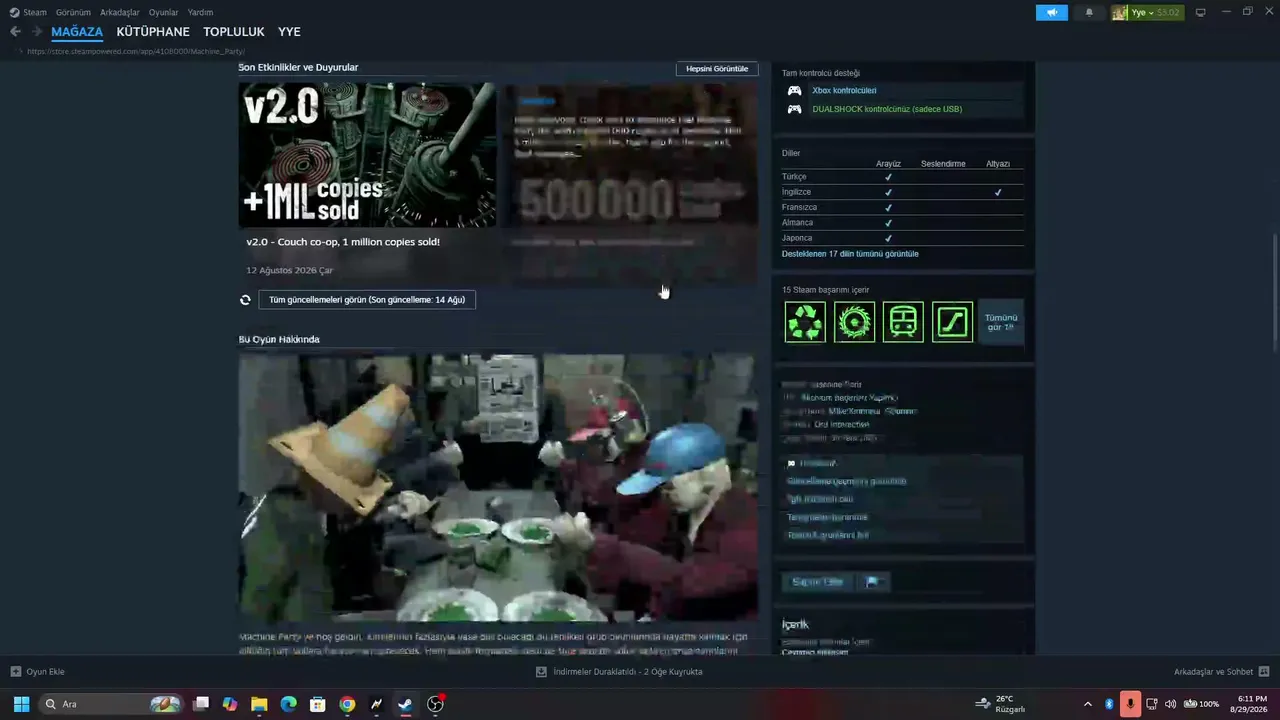Viewport: 1280px width, 720px height.
Task: Click Tüm güncellemeleri görün button
Action: tap(367, 300)
